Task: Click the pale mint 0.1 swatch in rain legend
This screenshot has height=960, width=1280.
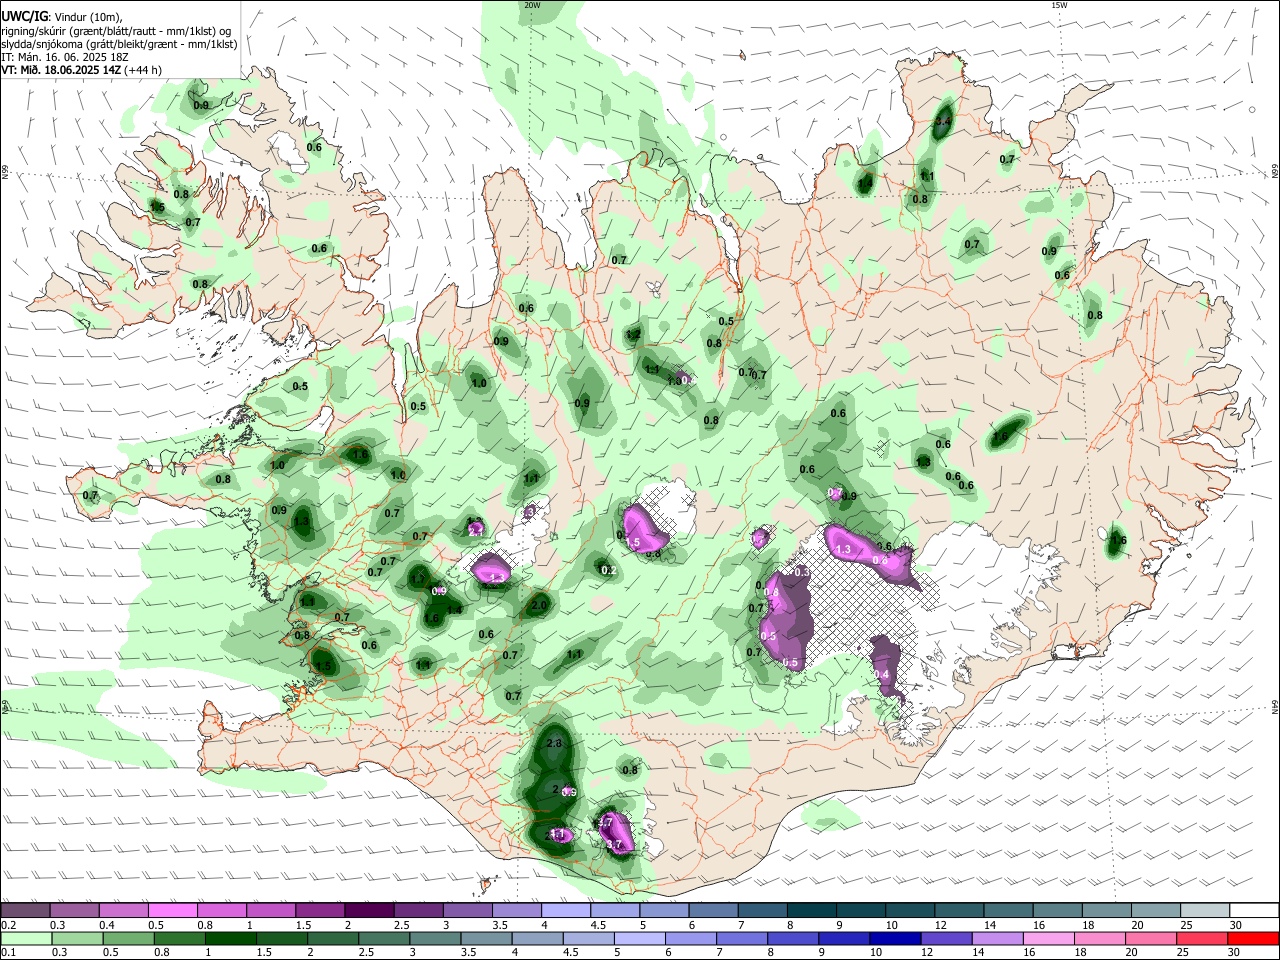Action: click(25, 938)
